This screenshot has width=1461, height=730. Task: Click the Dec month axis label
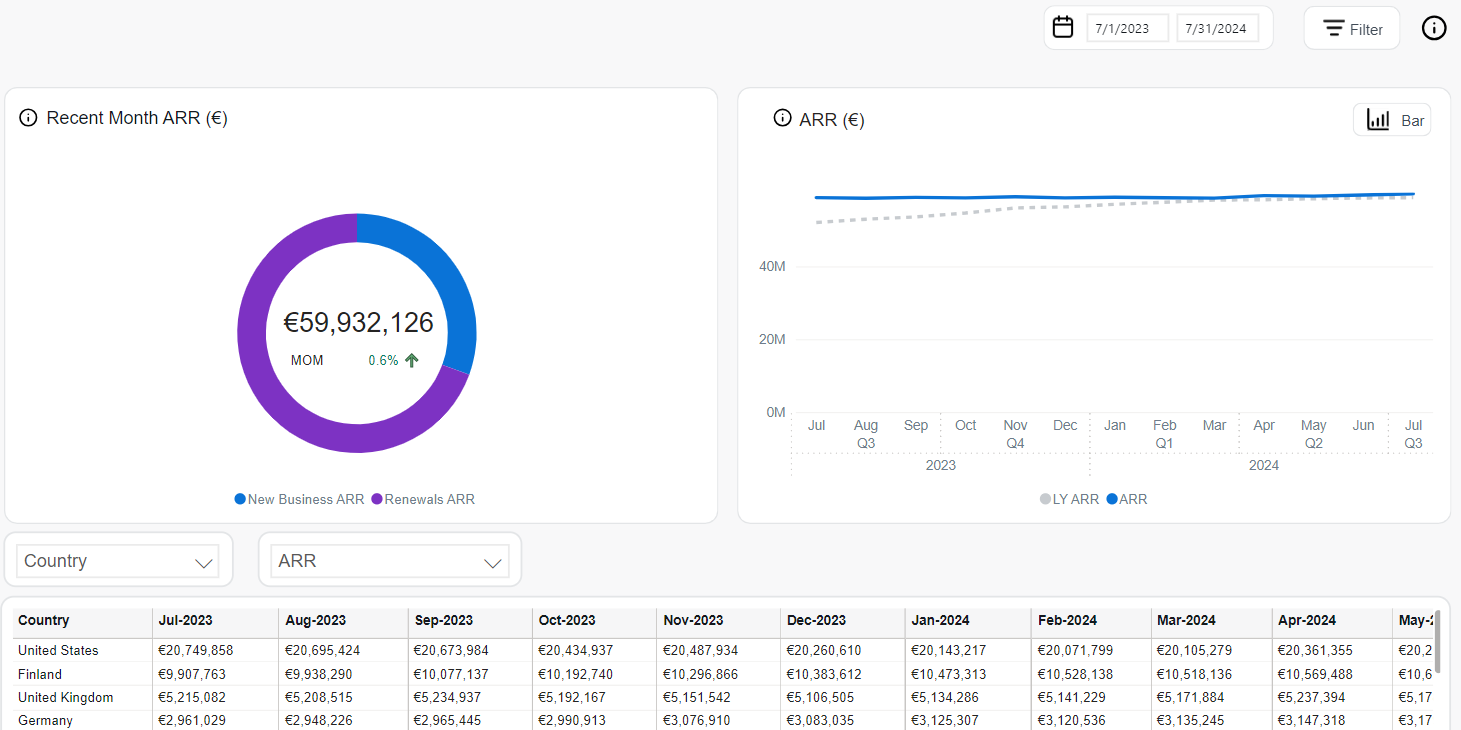pyautogui.click(x=1065, y=425)
